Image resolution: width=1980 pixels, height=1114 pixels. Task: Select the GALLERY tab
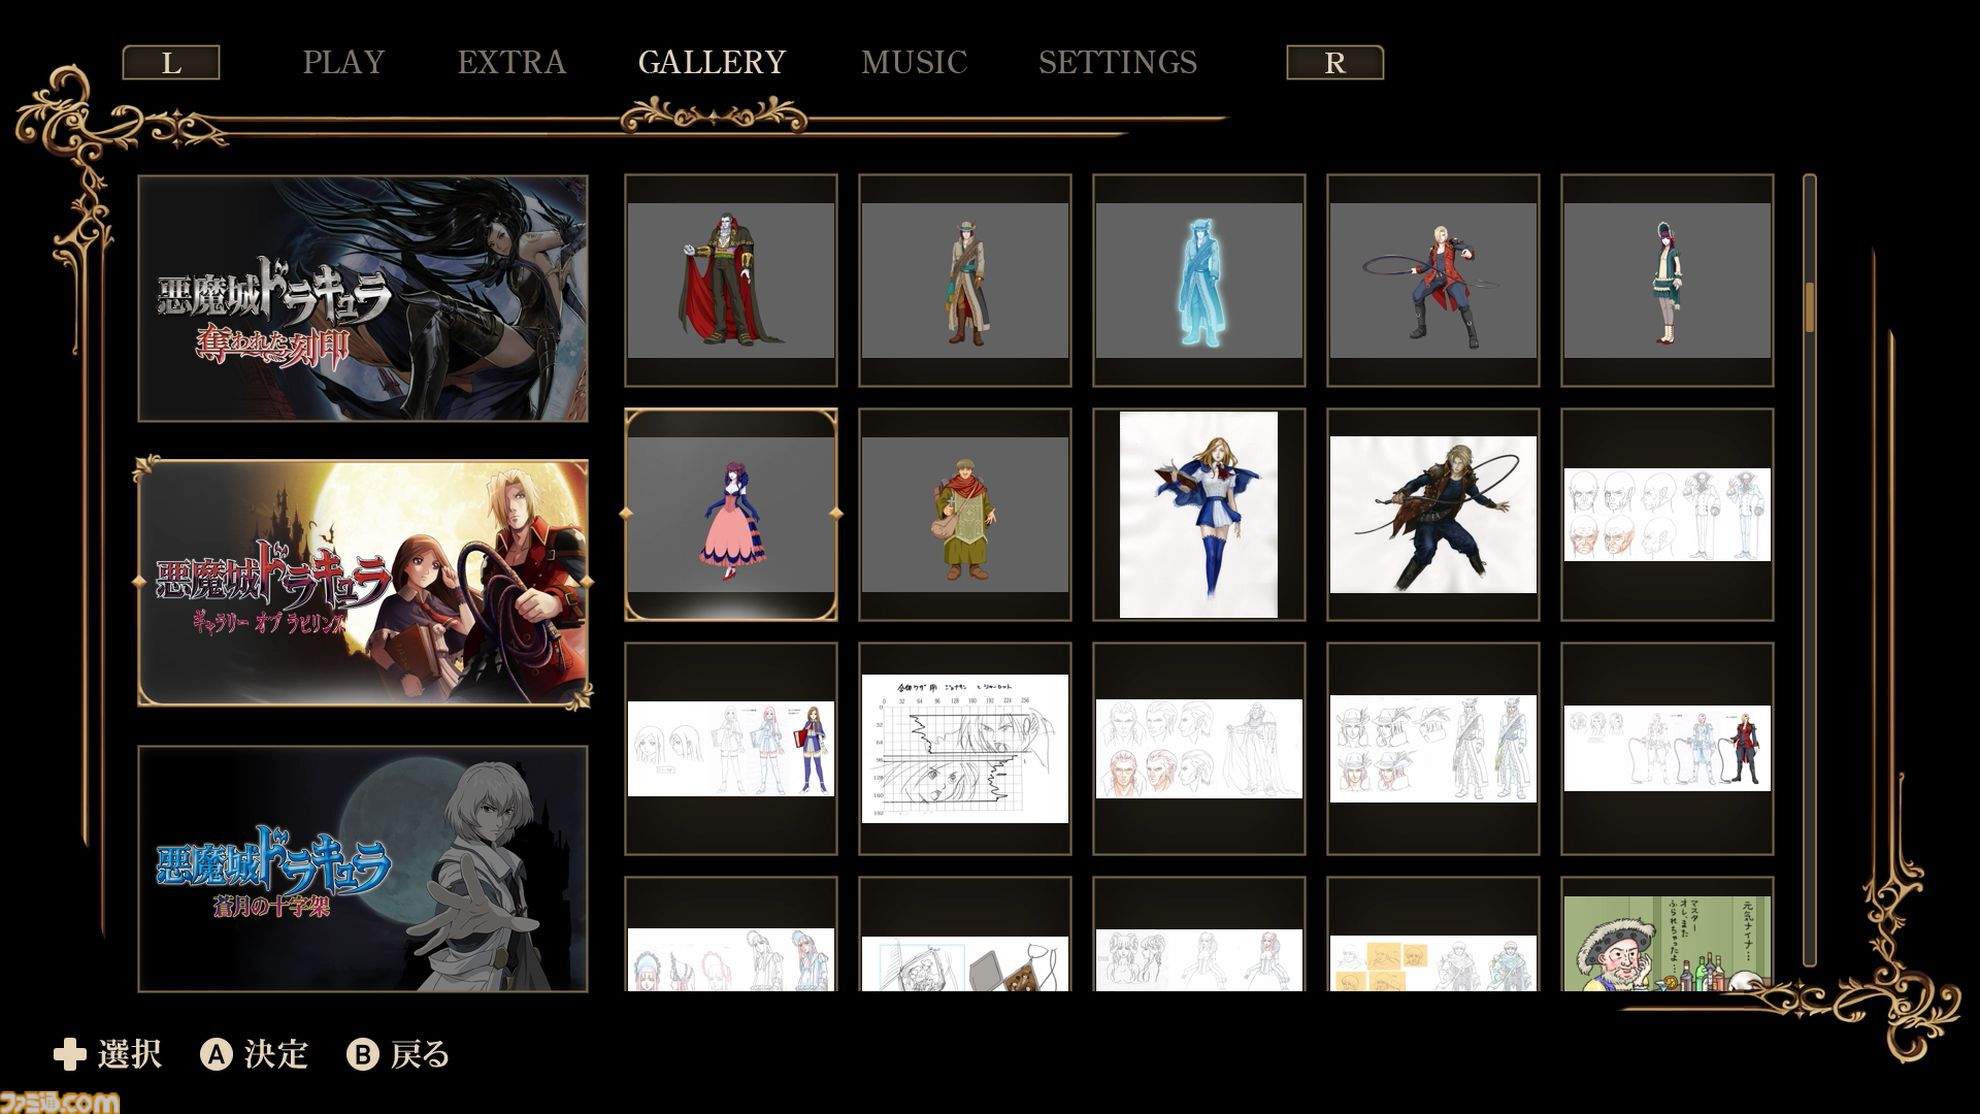coord(712,62)
